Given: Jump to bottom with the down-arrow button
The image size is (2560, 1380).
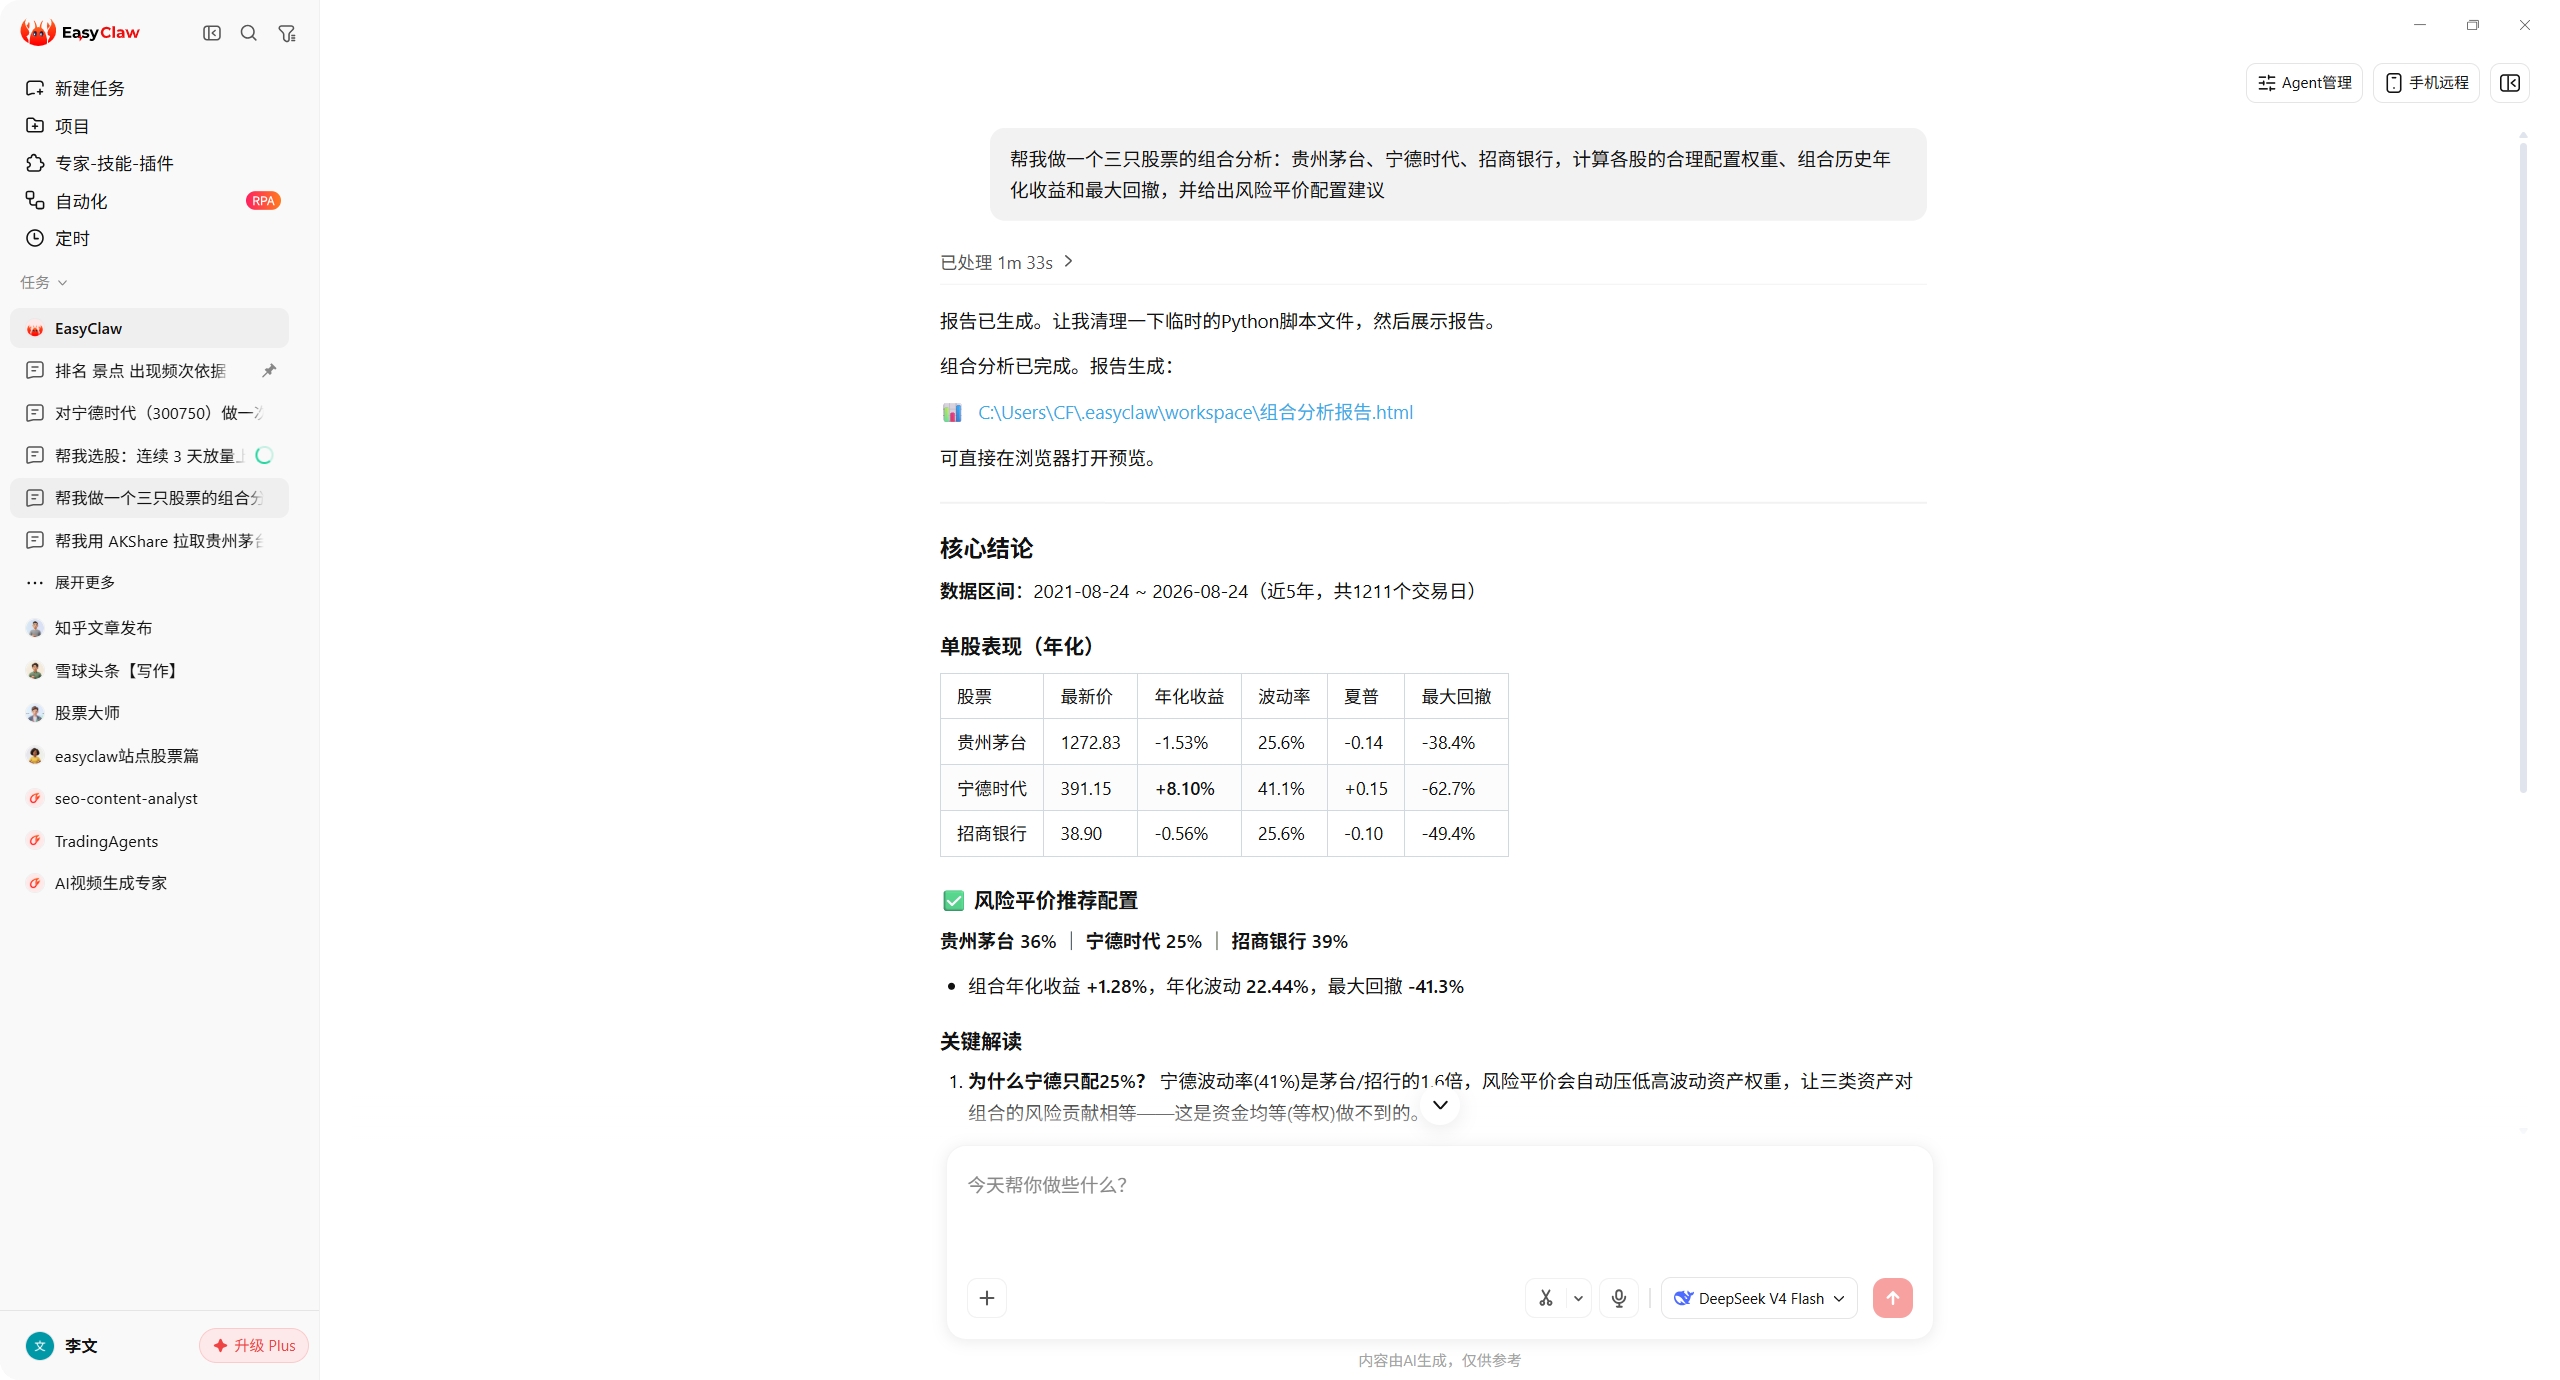Looking at the screenshot, I should point(1440,1105).
